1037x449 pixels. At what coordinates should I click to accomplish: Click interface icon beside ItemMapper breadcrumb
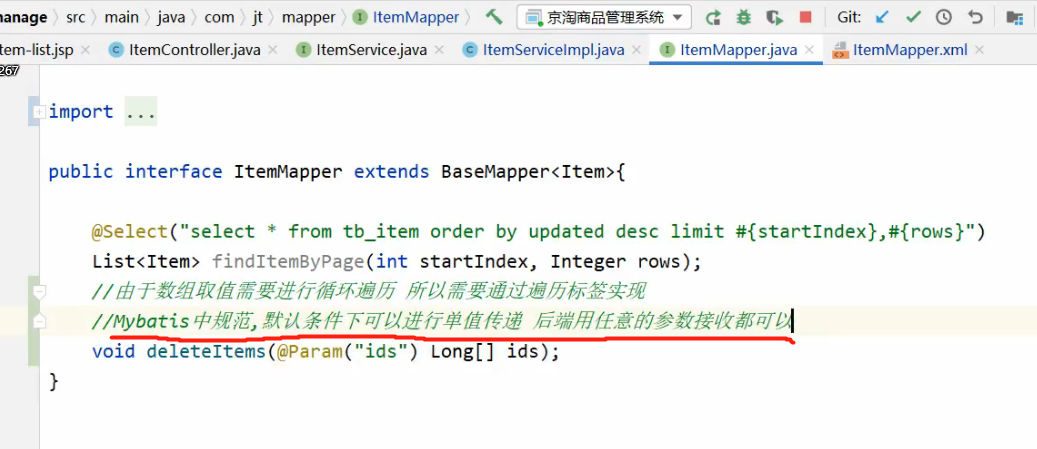click(x=360, y=18)
